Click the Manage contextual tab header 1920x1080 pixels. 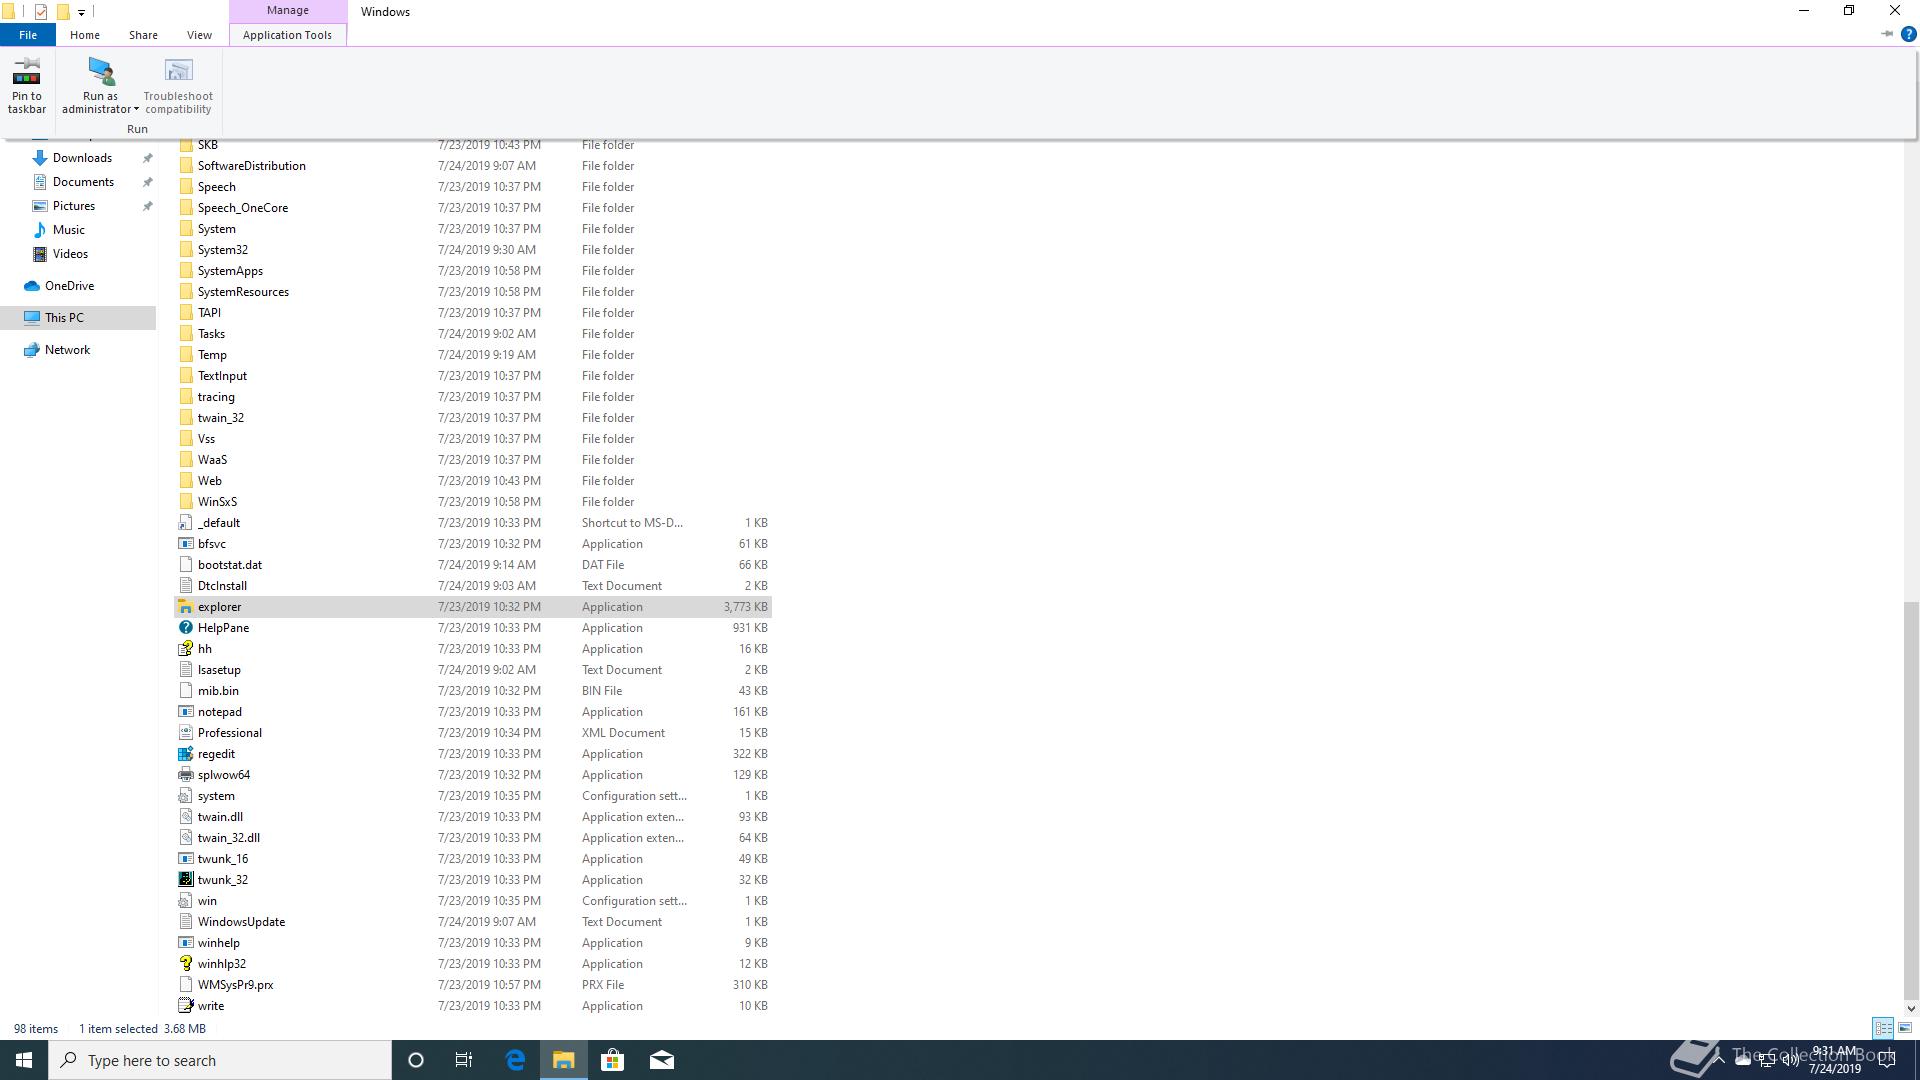click(x=288, y=11)
